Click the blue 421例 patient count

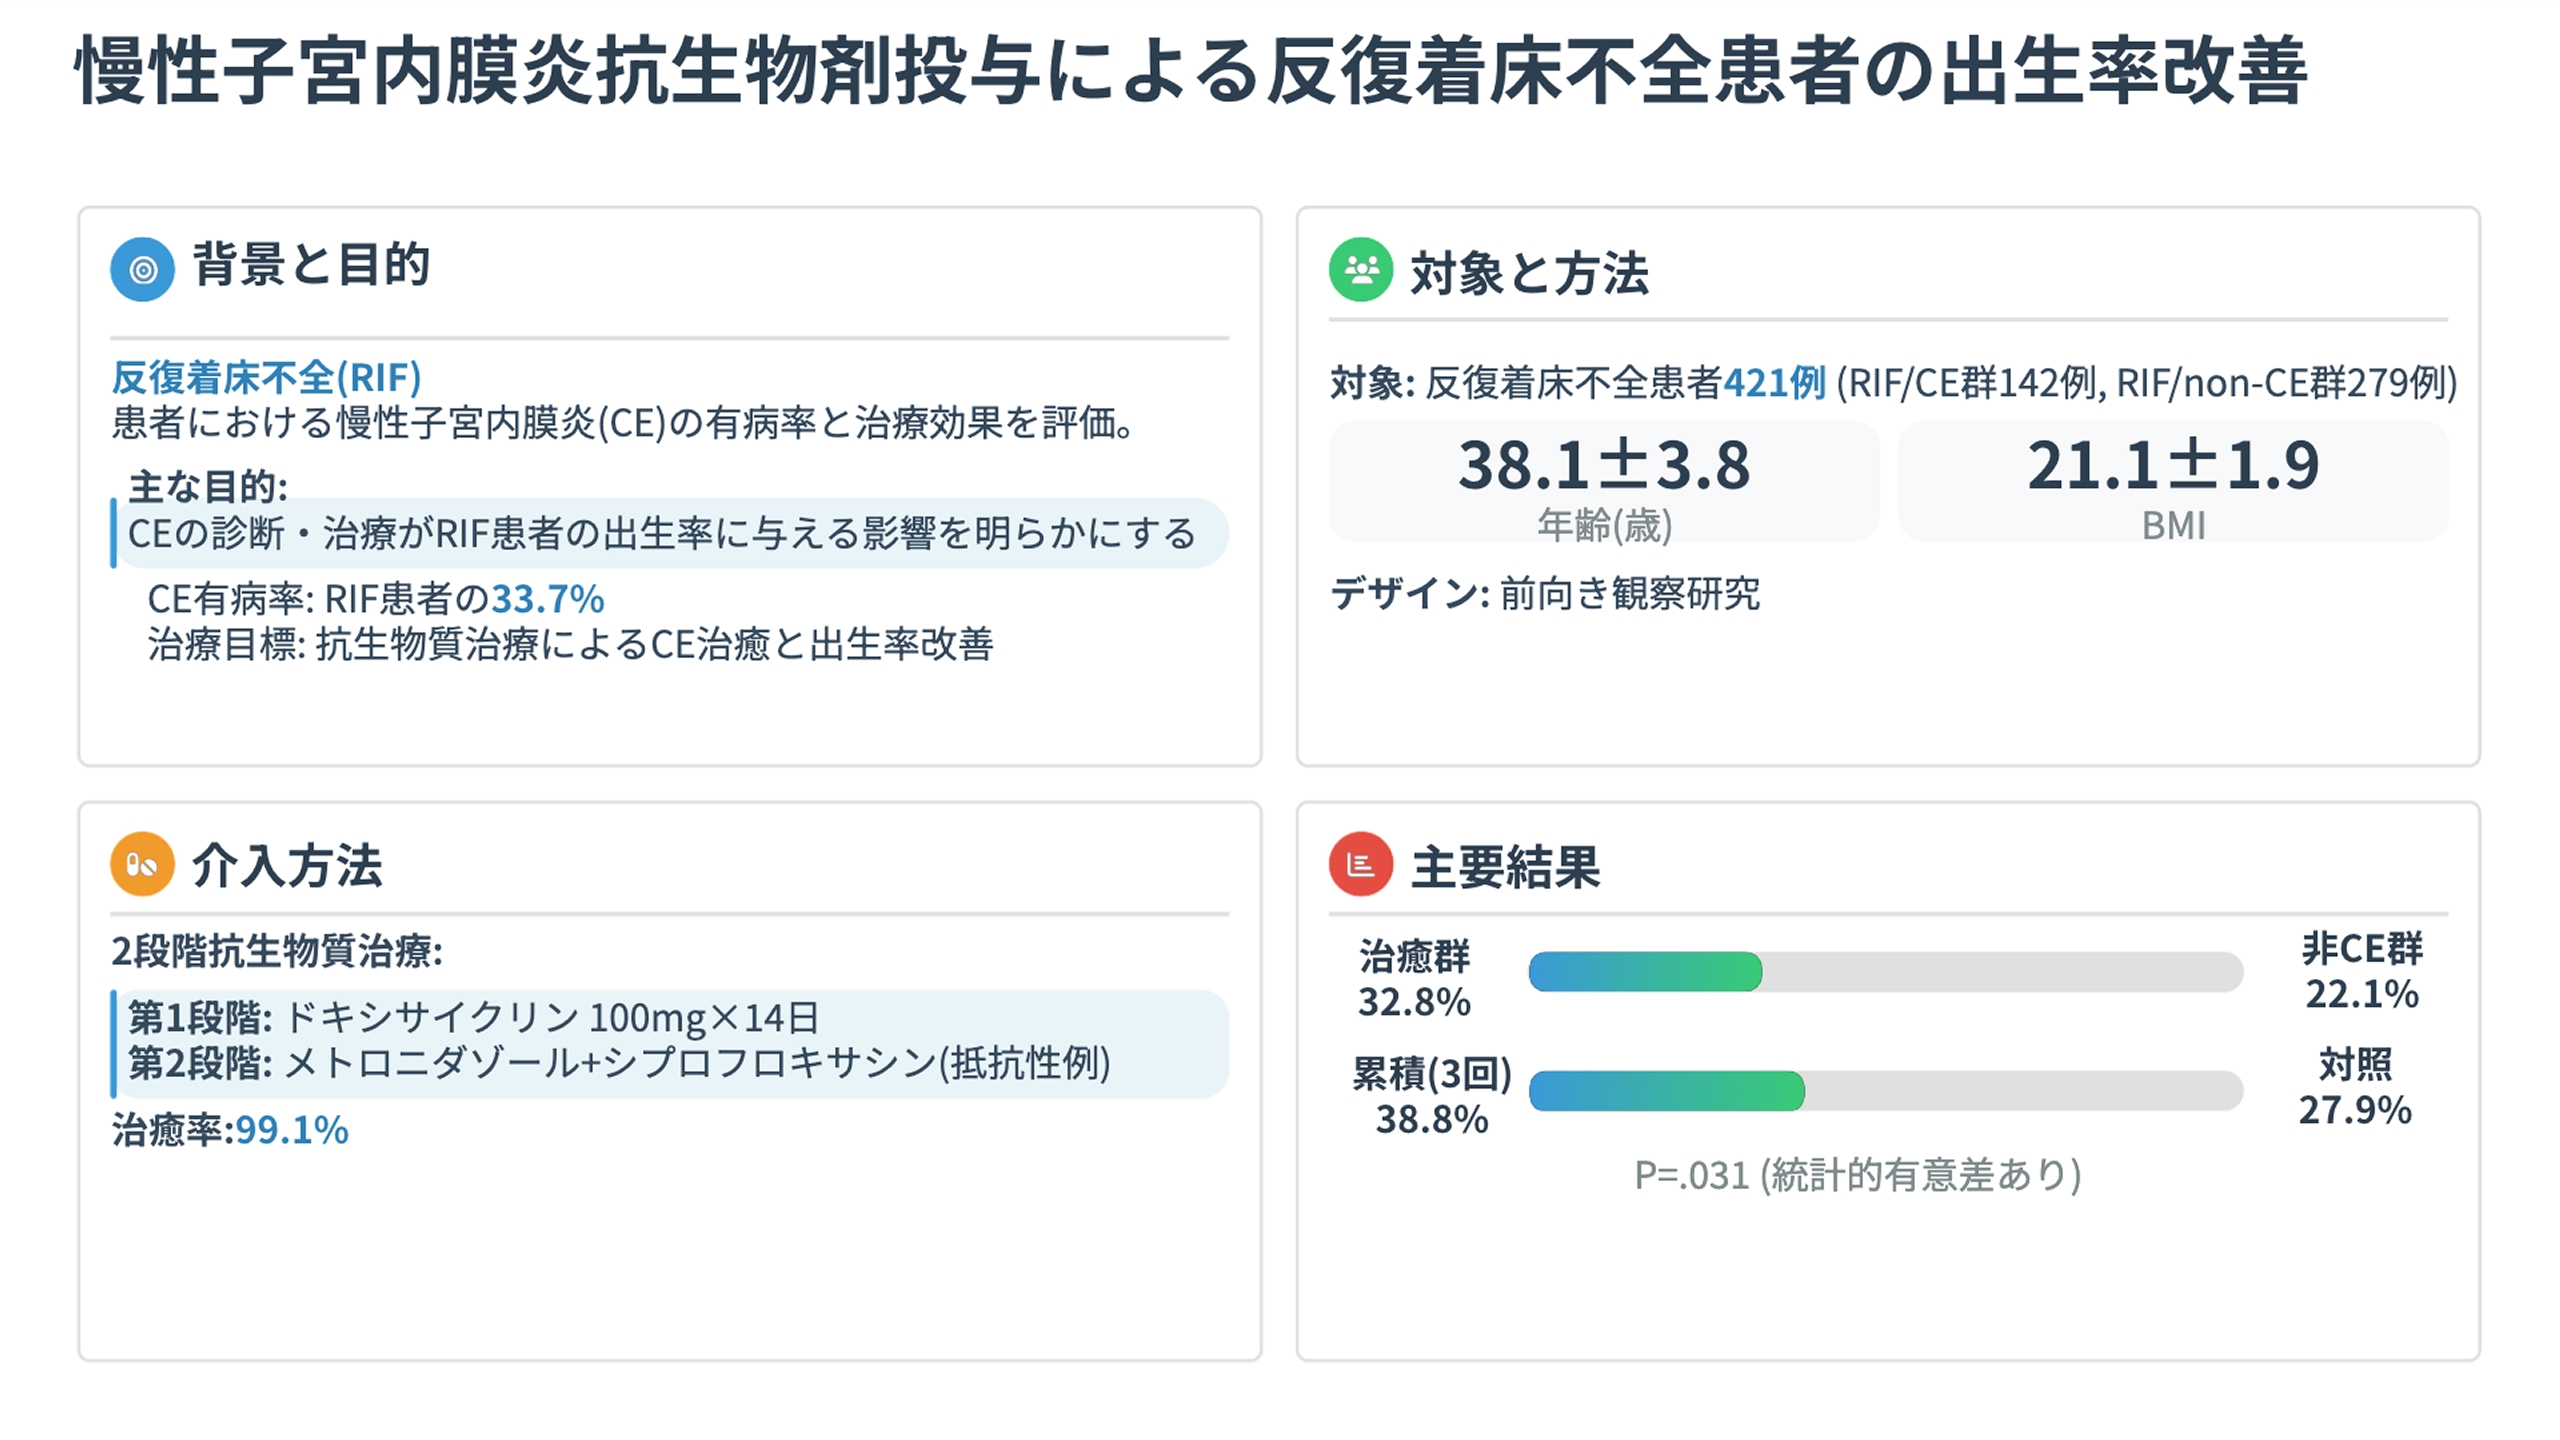point(1774,383)
